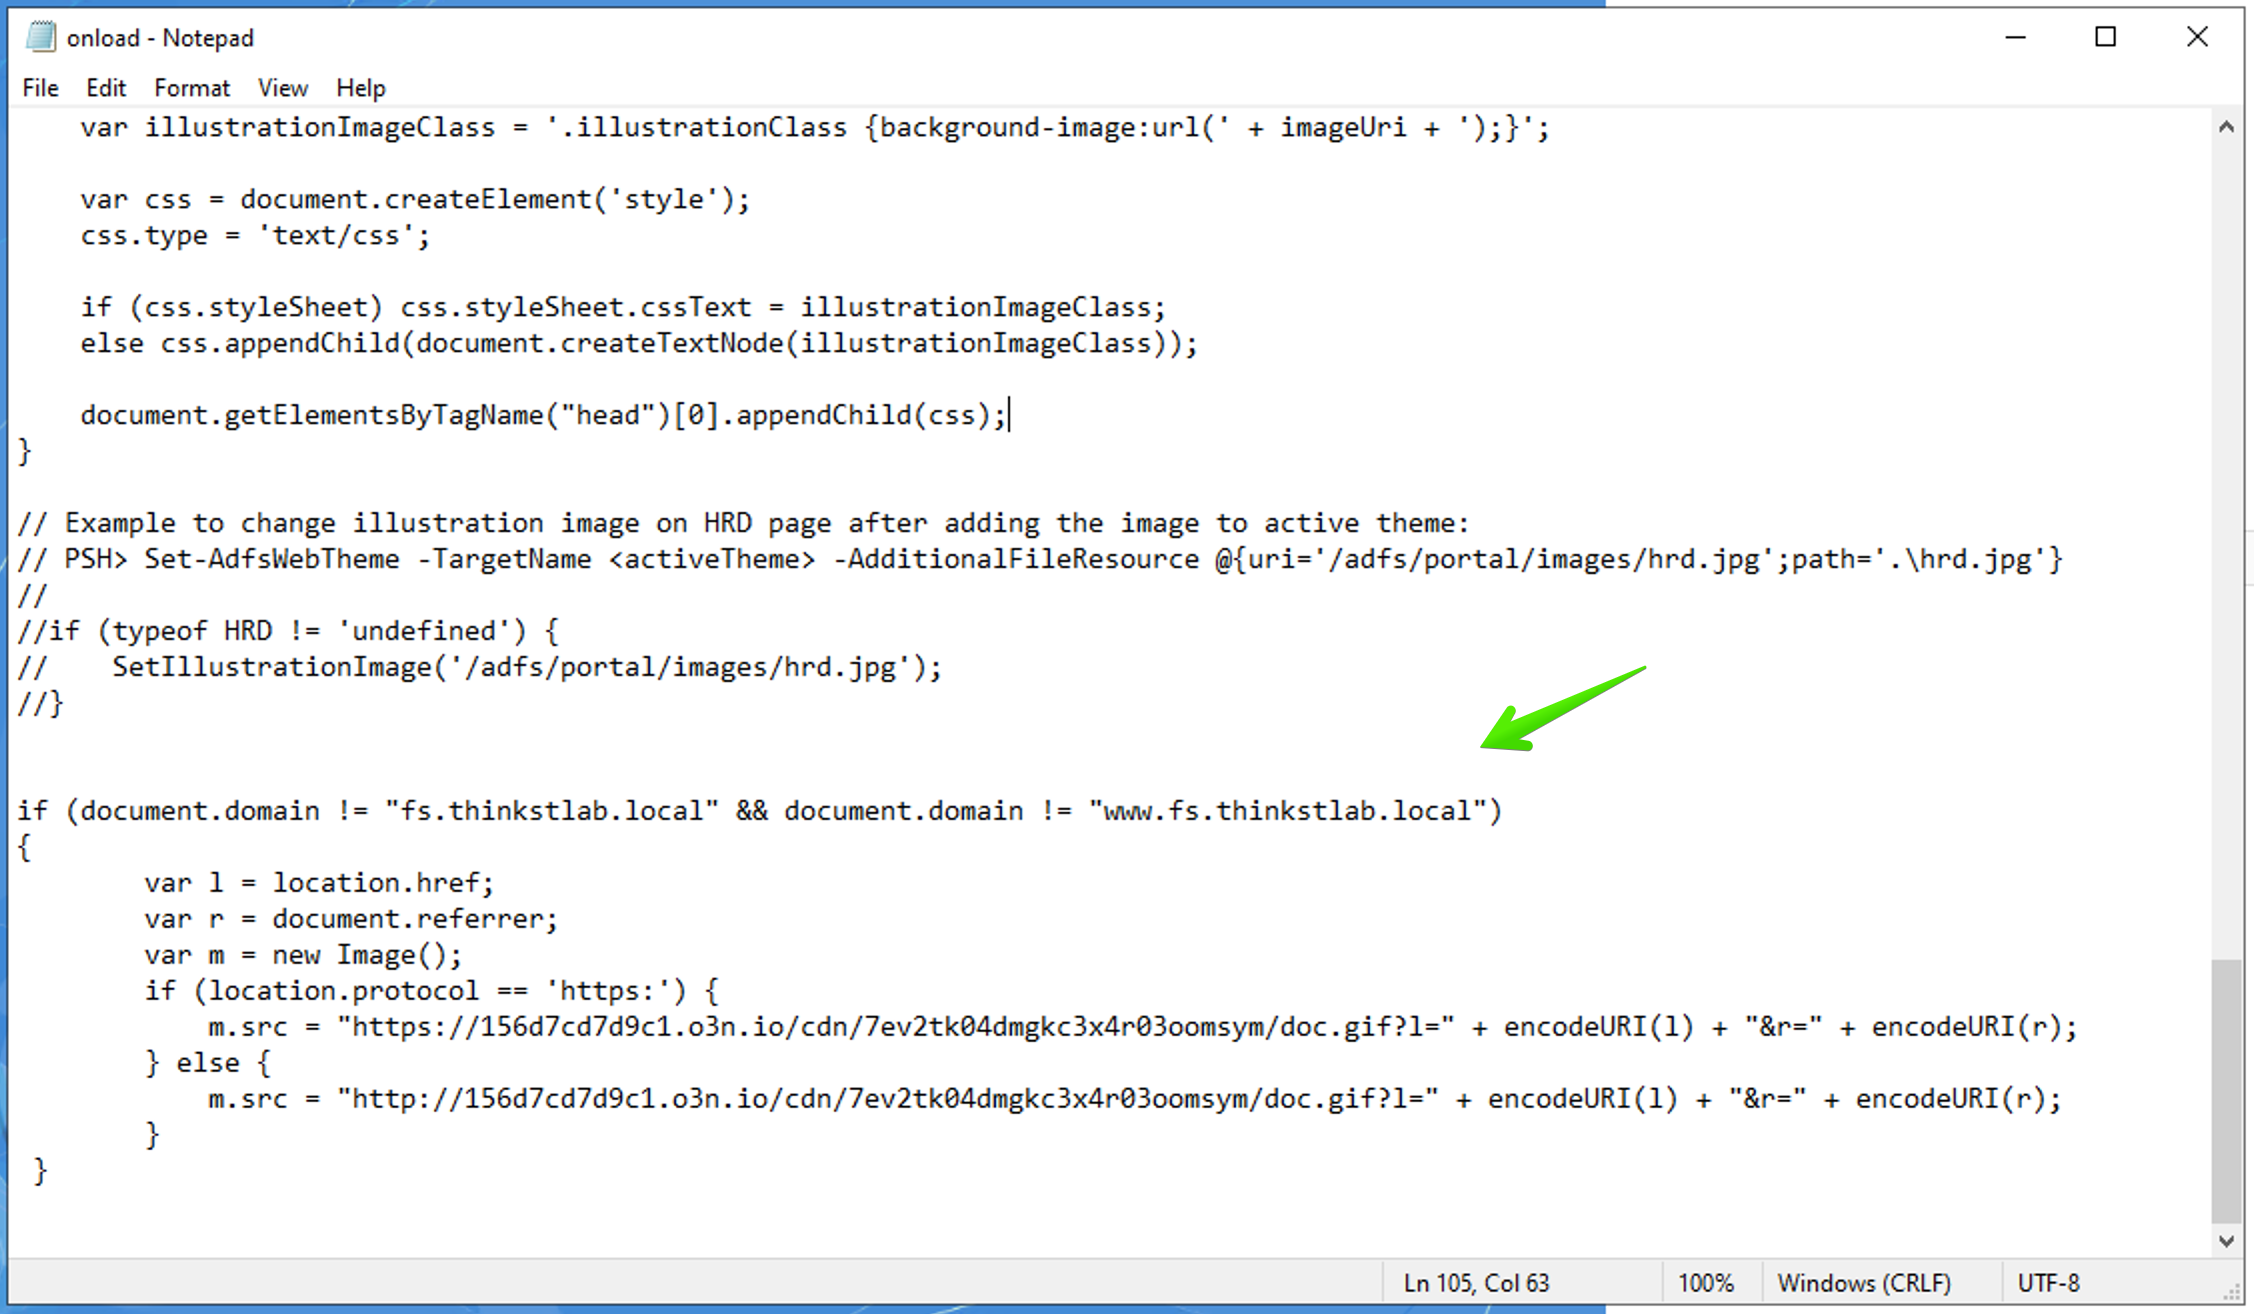Click the 'var m = new Image();' line
The height and width of the screenshot is (1314, 2254).
(x=303, y=956)
